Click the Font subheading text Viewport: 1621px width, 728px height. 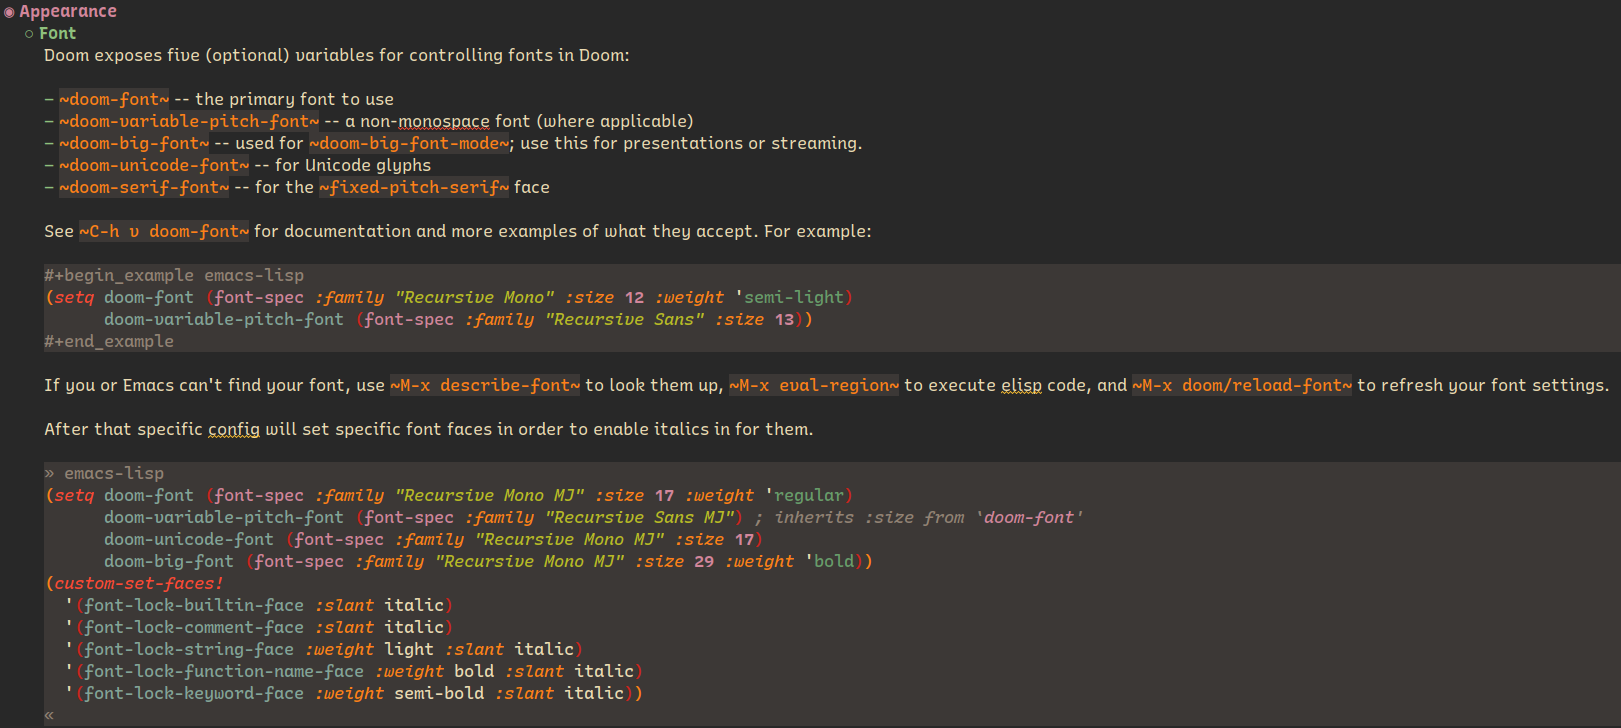[57, 33]
